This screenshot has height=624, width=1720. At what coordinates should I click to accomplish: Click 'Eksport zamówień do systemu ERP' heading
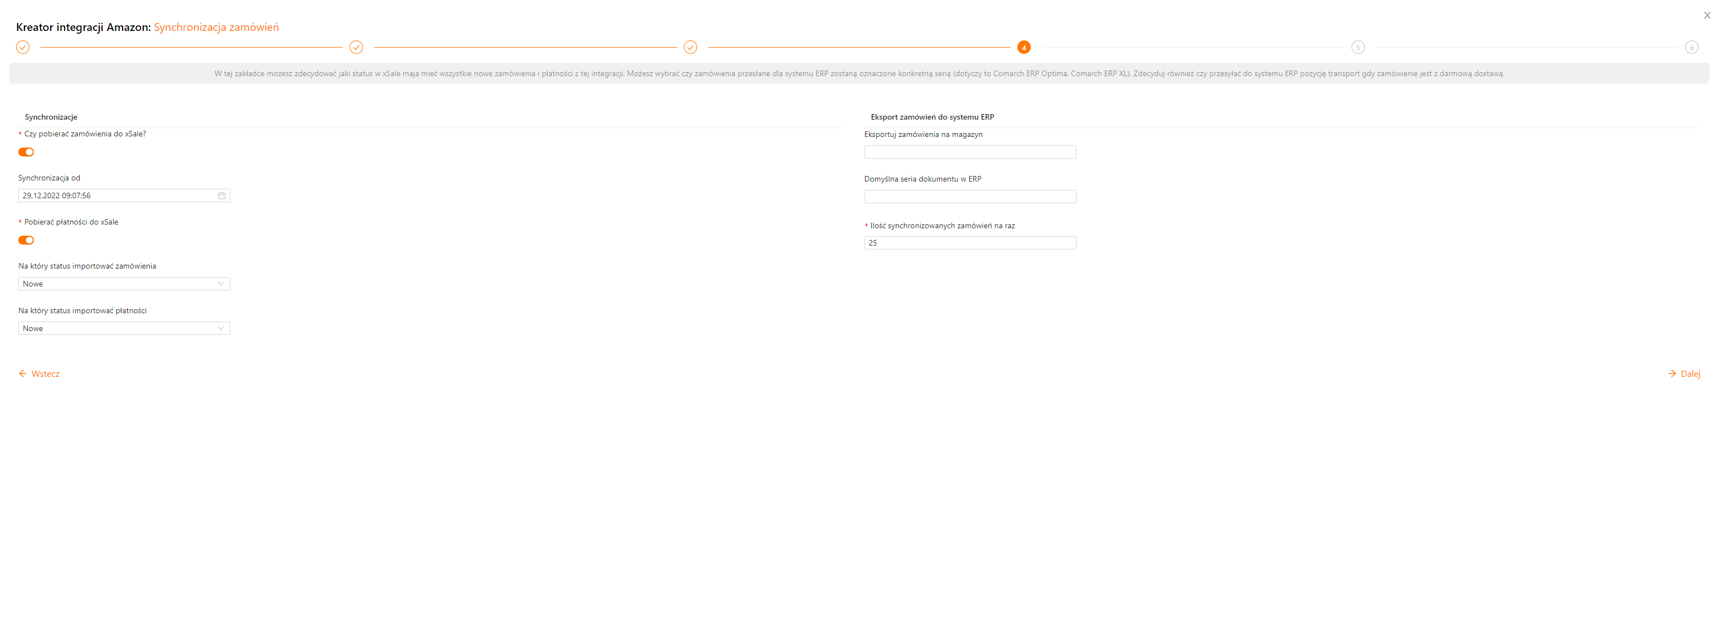[x=931, y=117]
